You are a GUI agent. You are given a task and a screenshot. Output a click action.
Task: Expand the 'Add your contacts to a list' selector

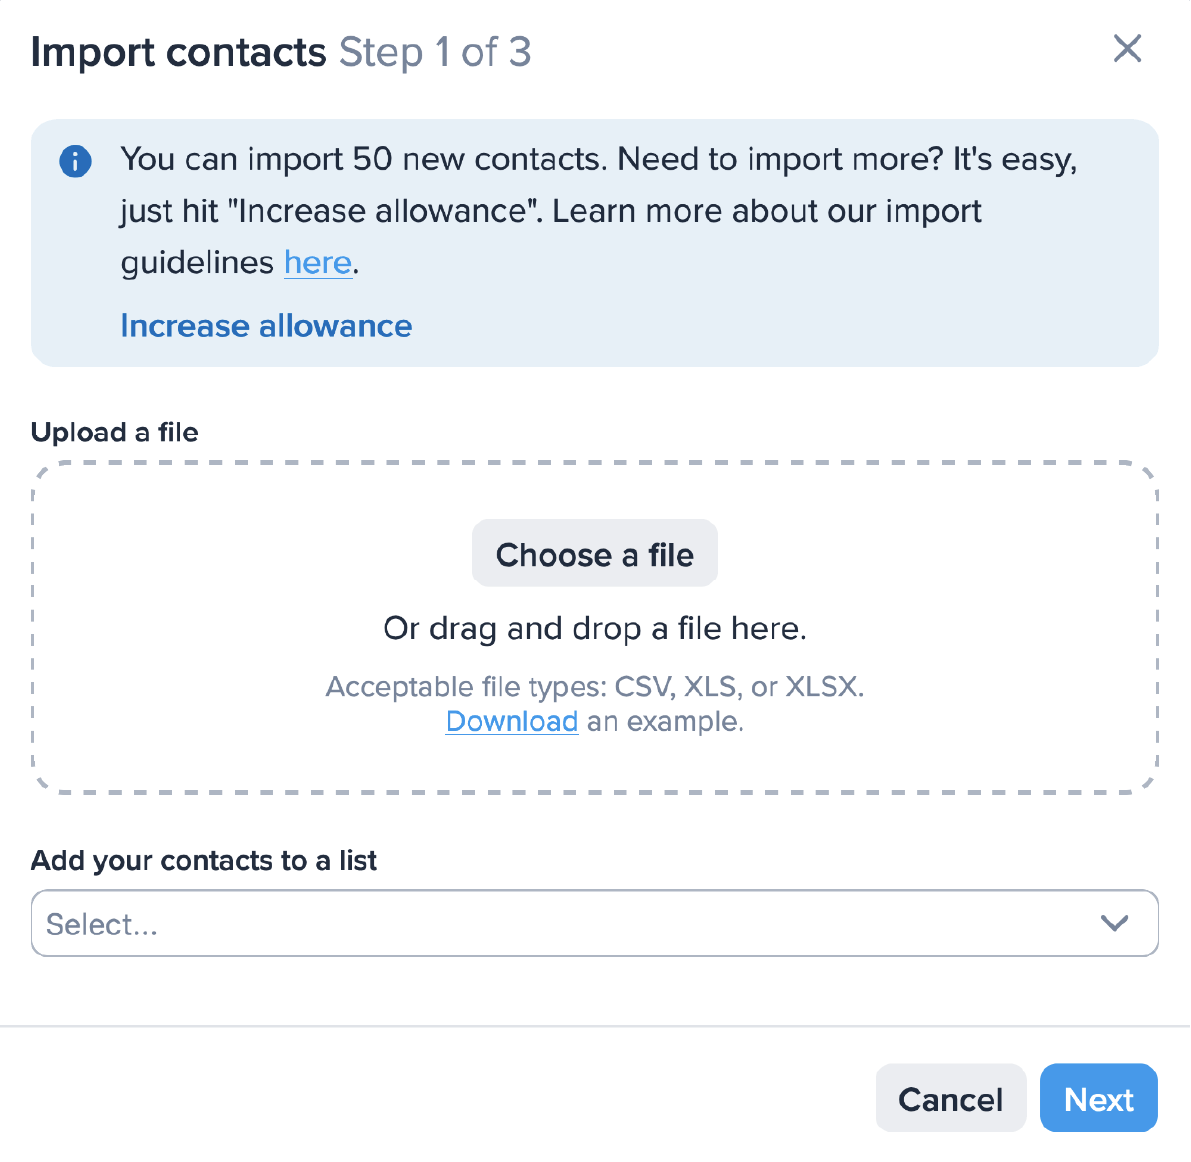(594, 923)
